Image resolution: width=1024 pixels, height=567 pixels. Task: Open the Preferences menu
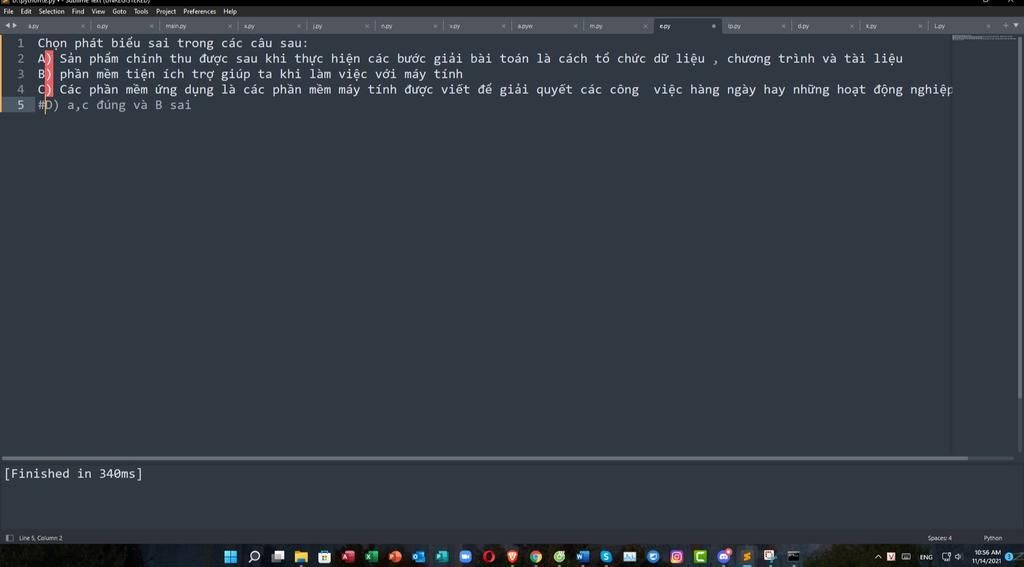(x=200, y=11)
